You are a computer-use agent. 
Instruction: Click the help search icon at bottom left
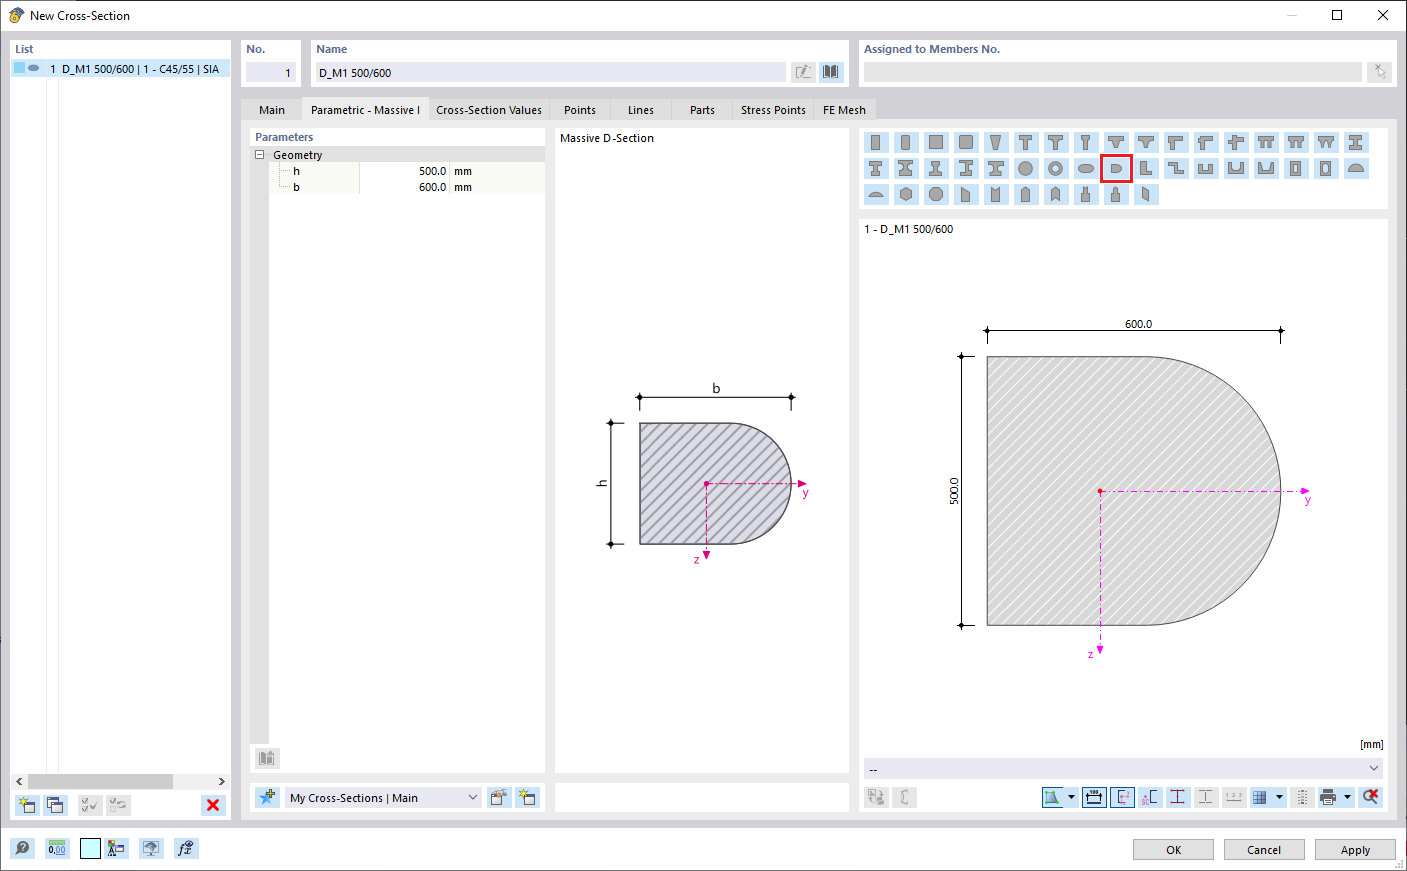coord(22,849)
